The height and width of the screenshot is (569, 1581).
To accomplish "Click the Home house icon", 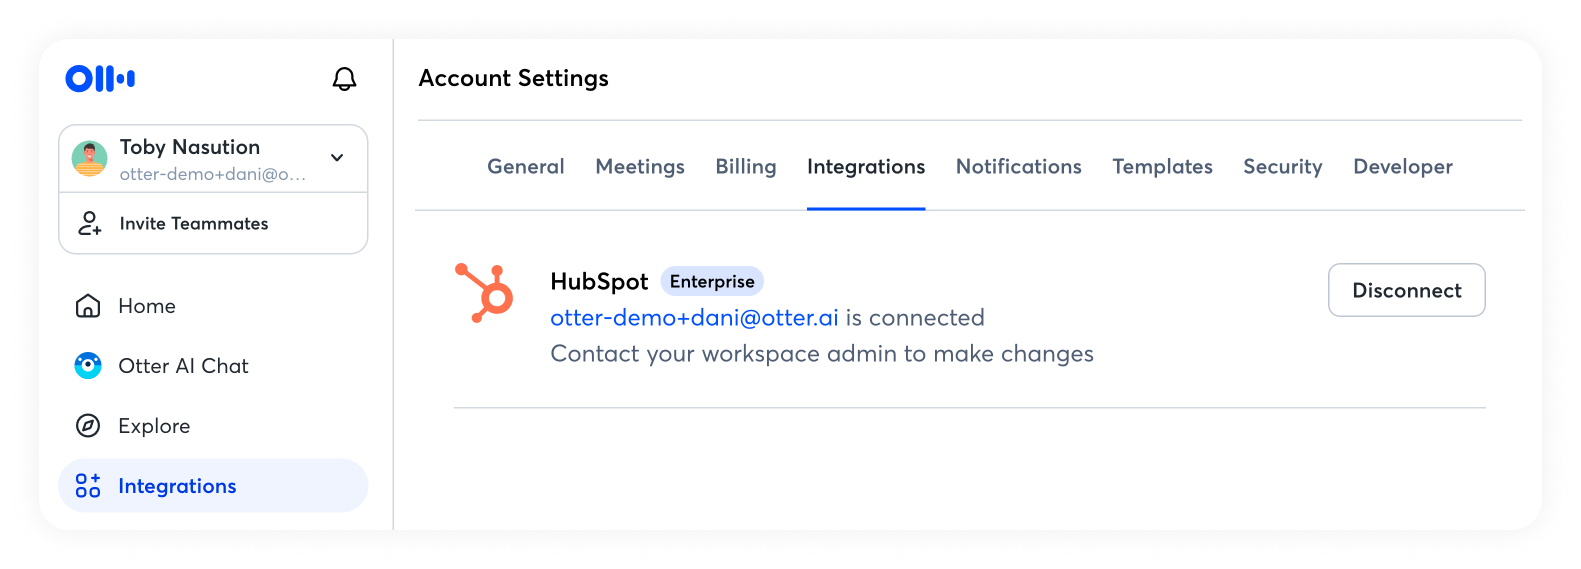I will pos(88,306).
